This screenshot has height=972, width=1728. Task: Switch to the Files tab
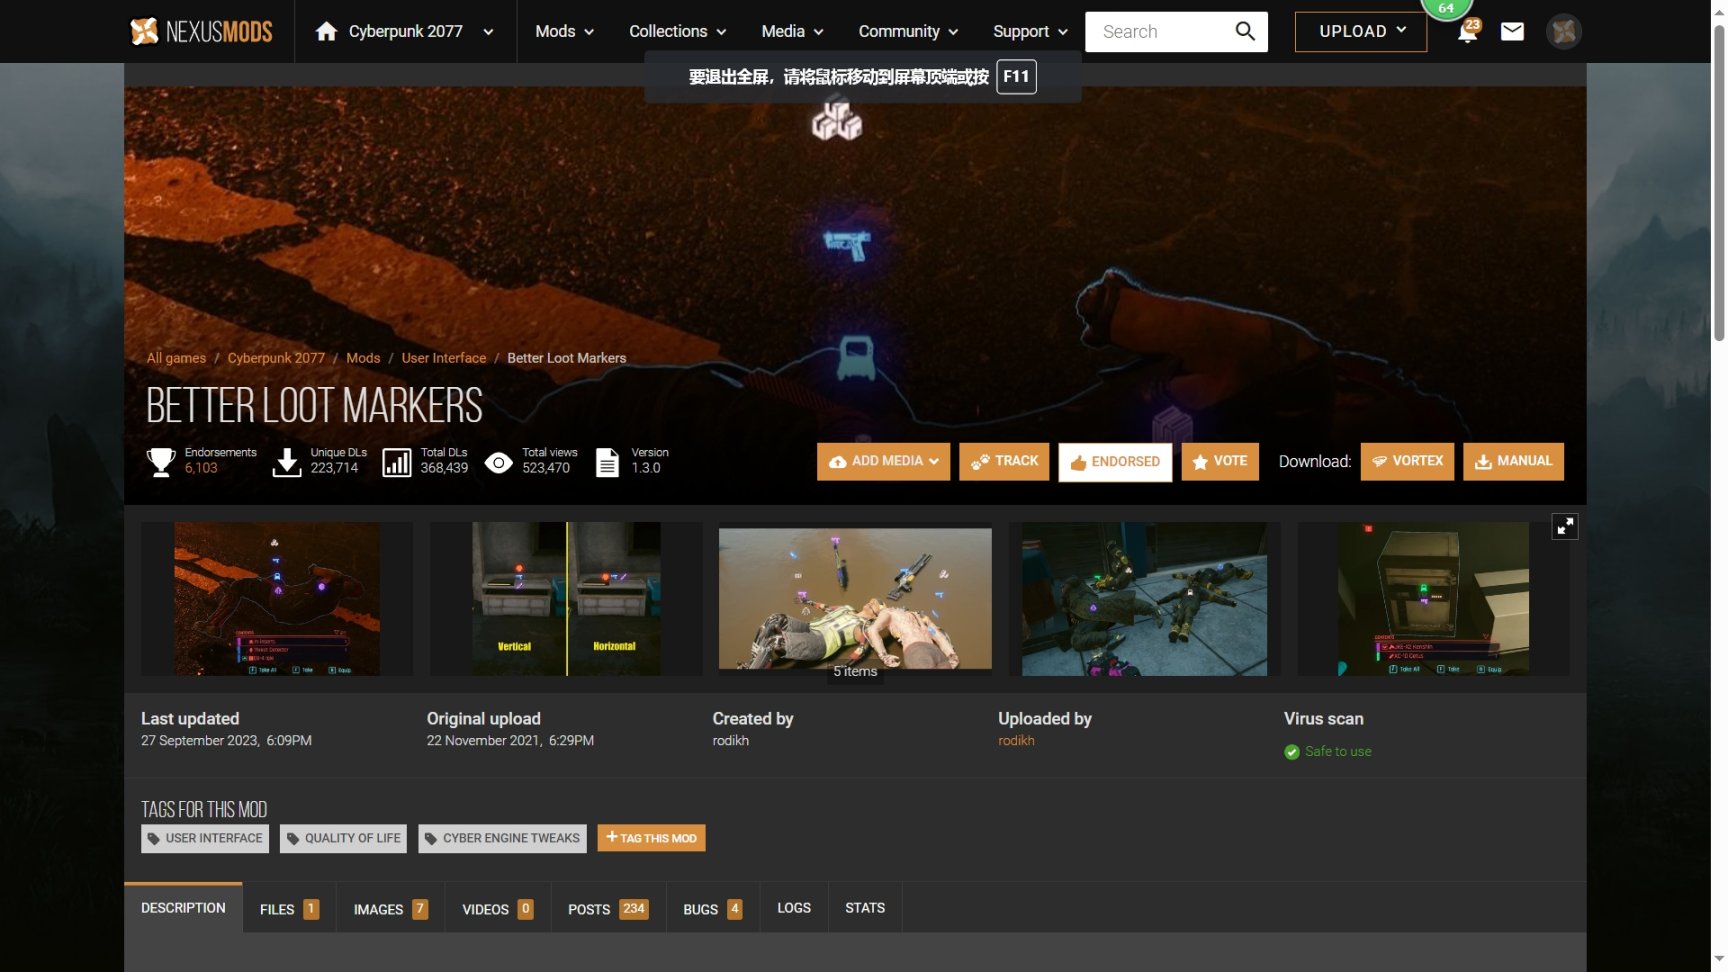[289, 909]
